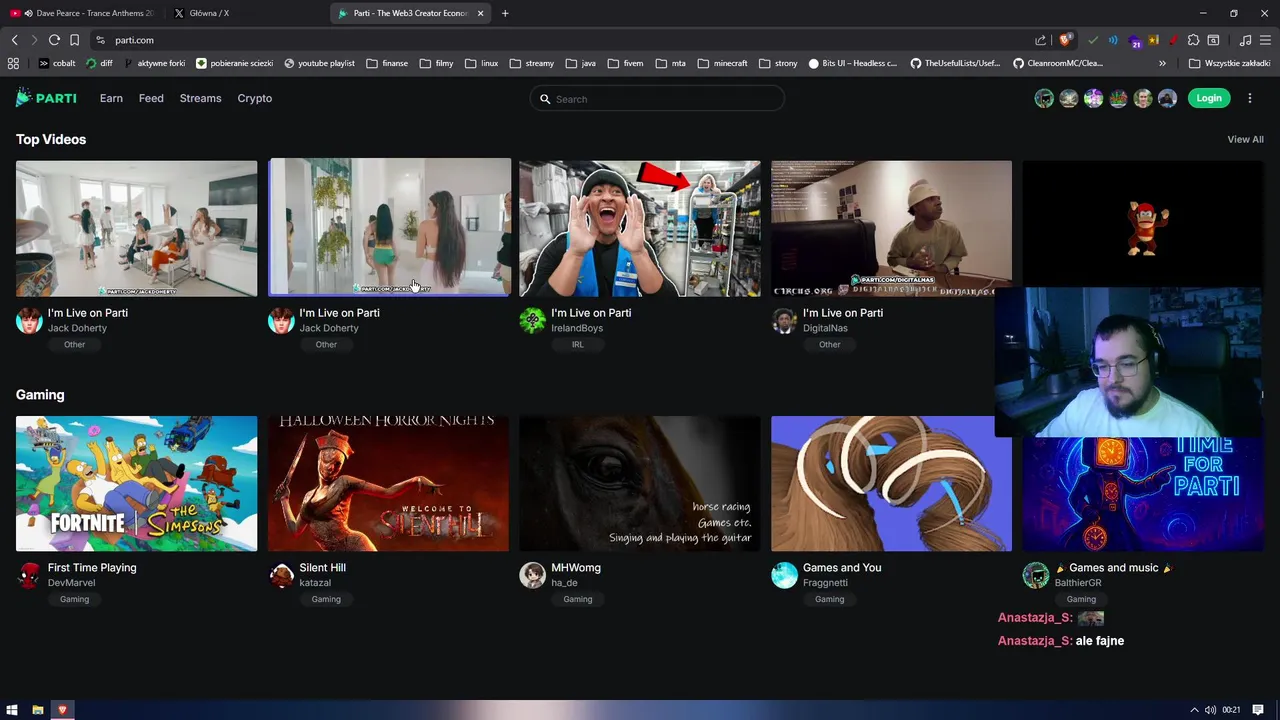
Task: Mute the Dave Pearce tab audio icon
Action: tap(28, 13)
